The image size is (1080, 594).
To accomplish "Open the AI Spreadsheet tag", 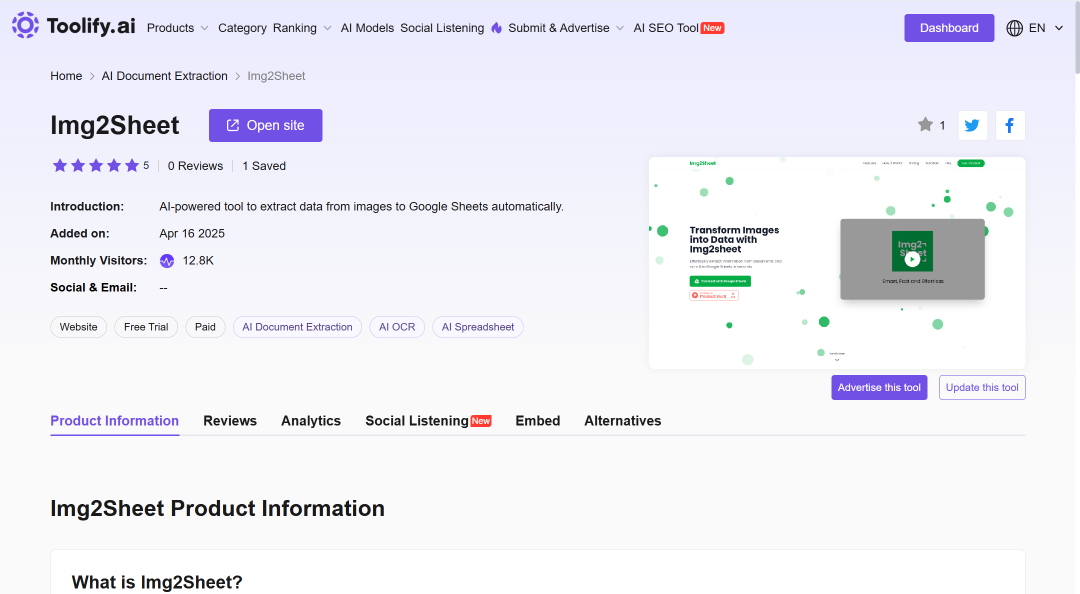I will point(478,327).
